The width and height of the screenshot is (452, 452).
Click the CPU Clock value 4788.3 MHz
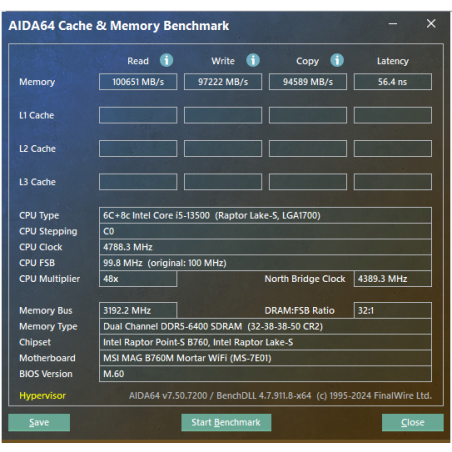265,247
